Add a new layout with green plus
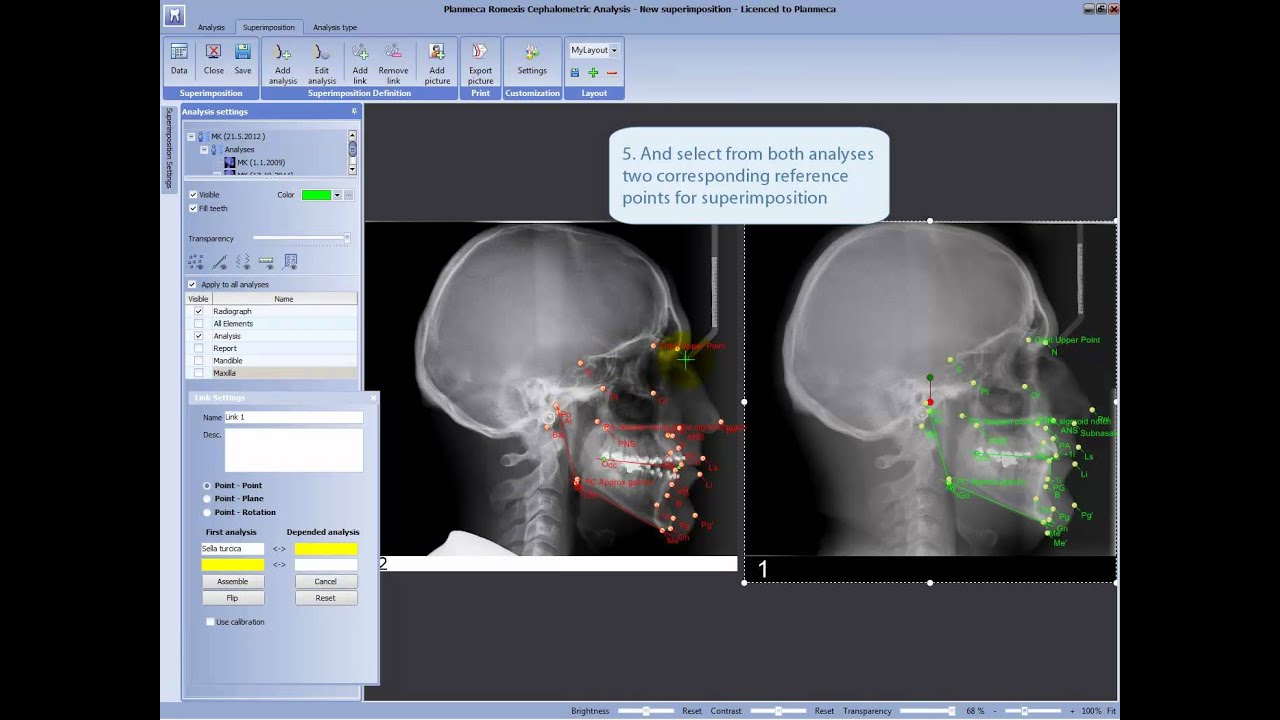Screen dimensions: 1280x720 tap(593, 73)
